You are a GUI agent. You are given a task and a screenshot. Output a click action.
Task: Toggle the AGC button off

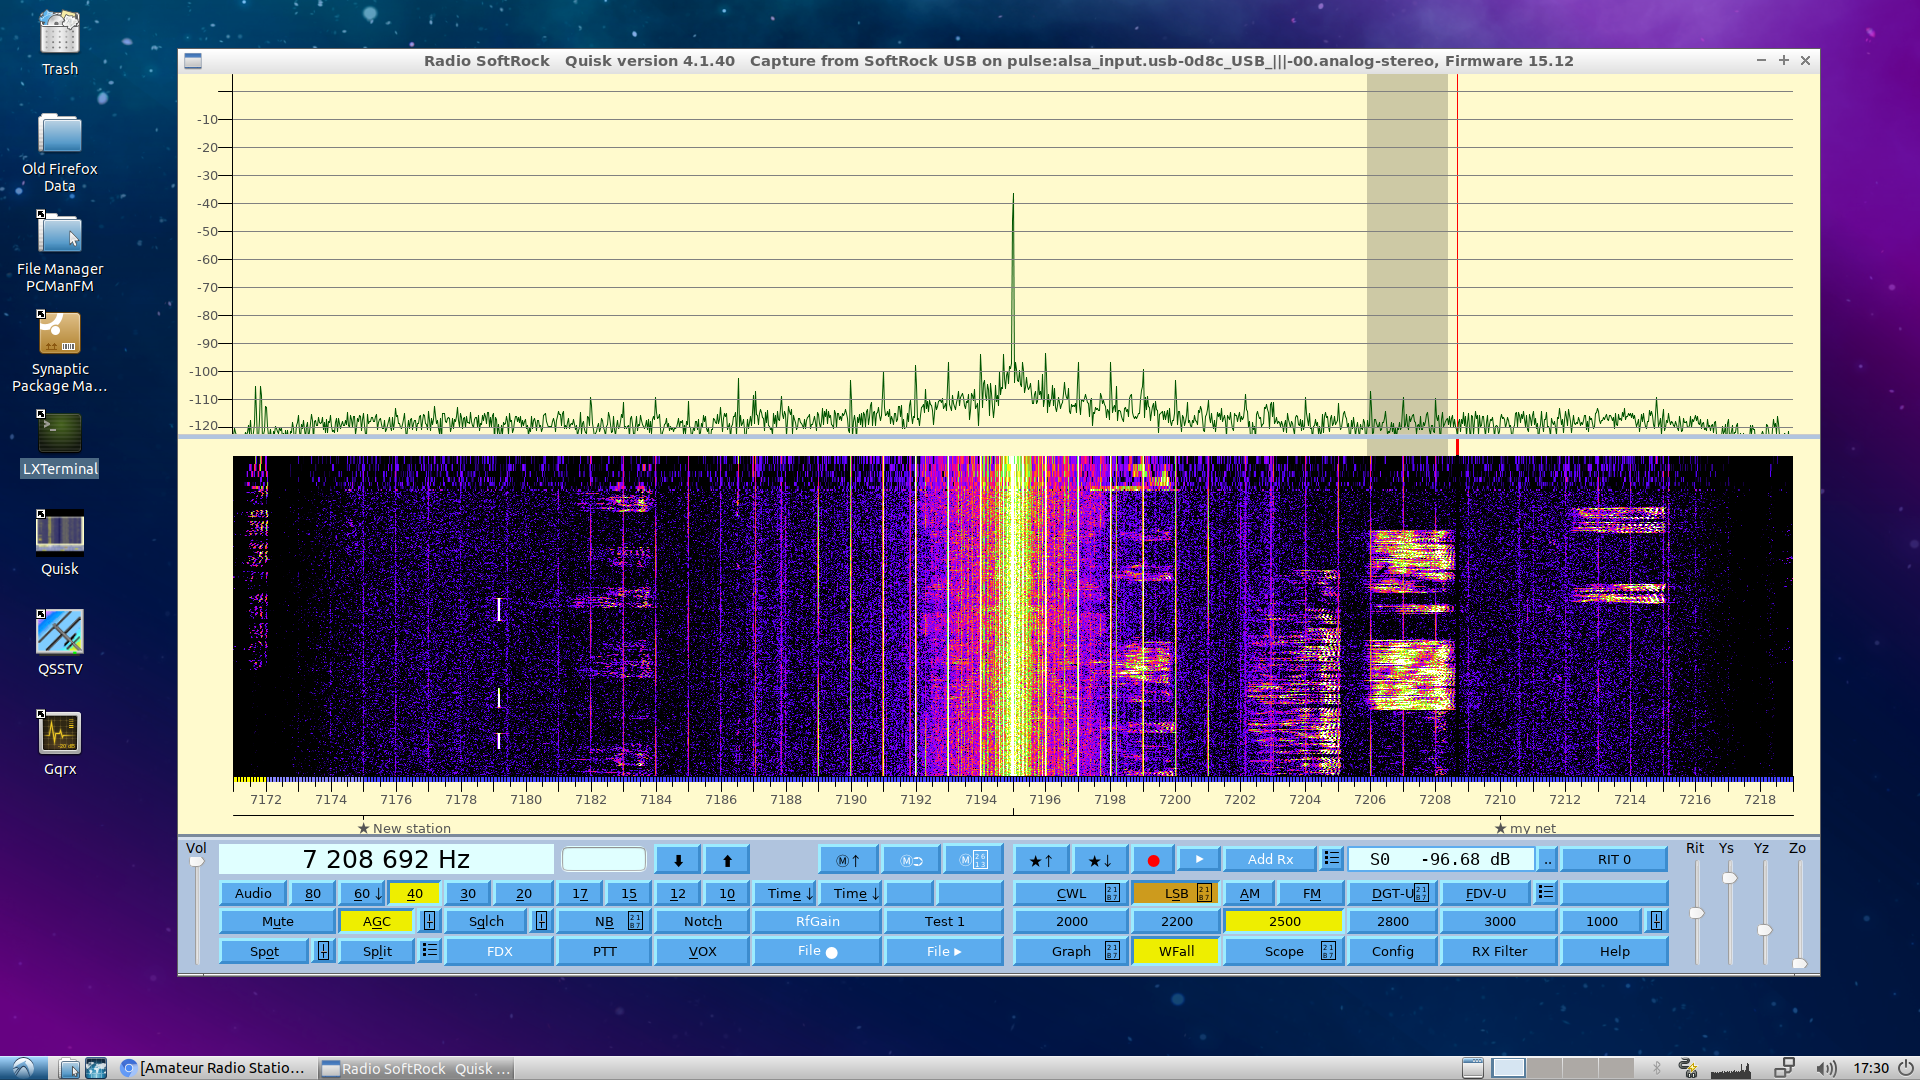[x=376, y=921]
